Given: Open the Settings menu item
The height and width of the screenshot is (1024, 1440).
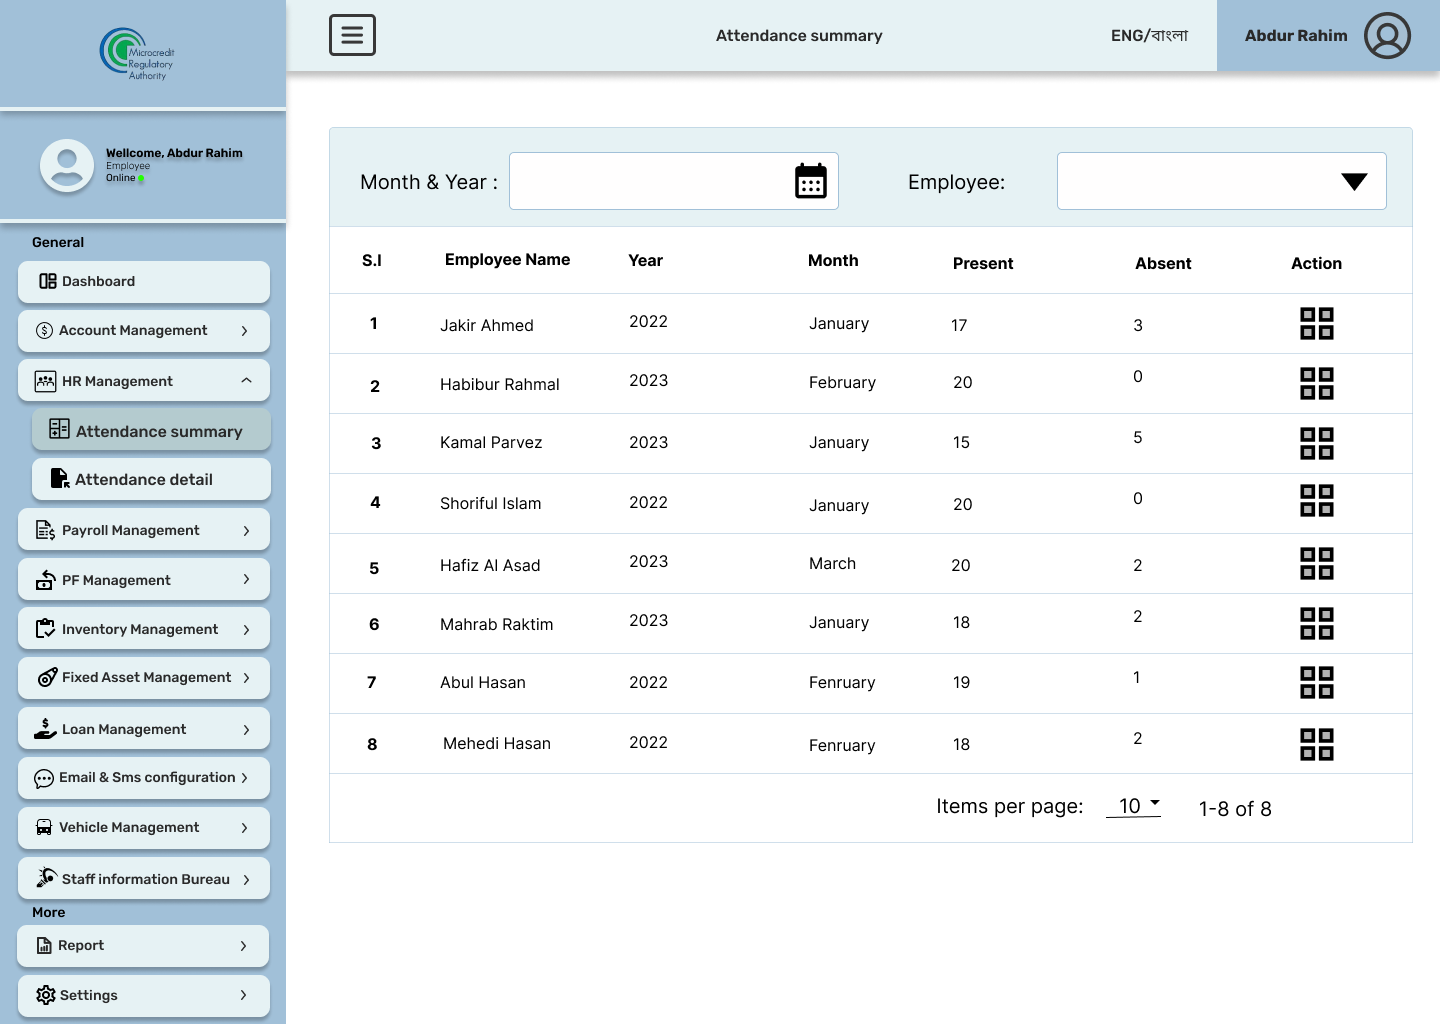Looking at the screenshot, I should coord(143,996).
